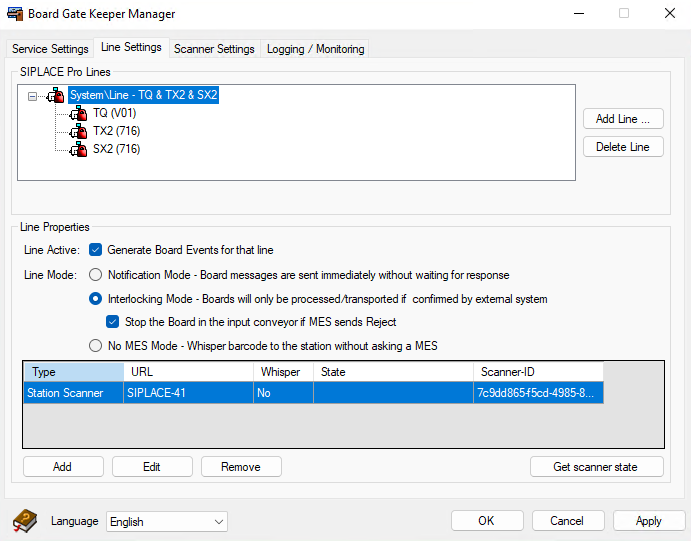
Task: Open the Language dropdown
Action: coord(167,522)
